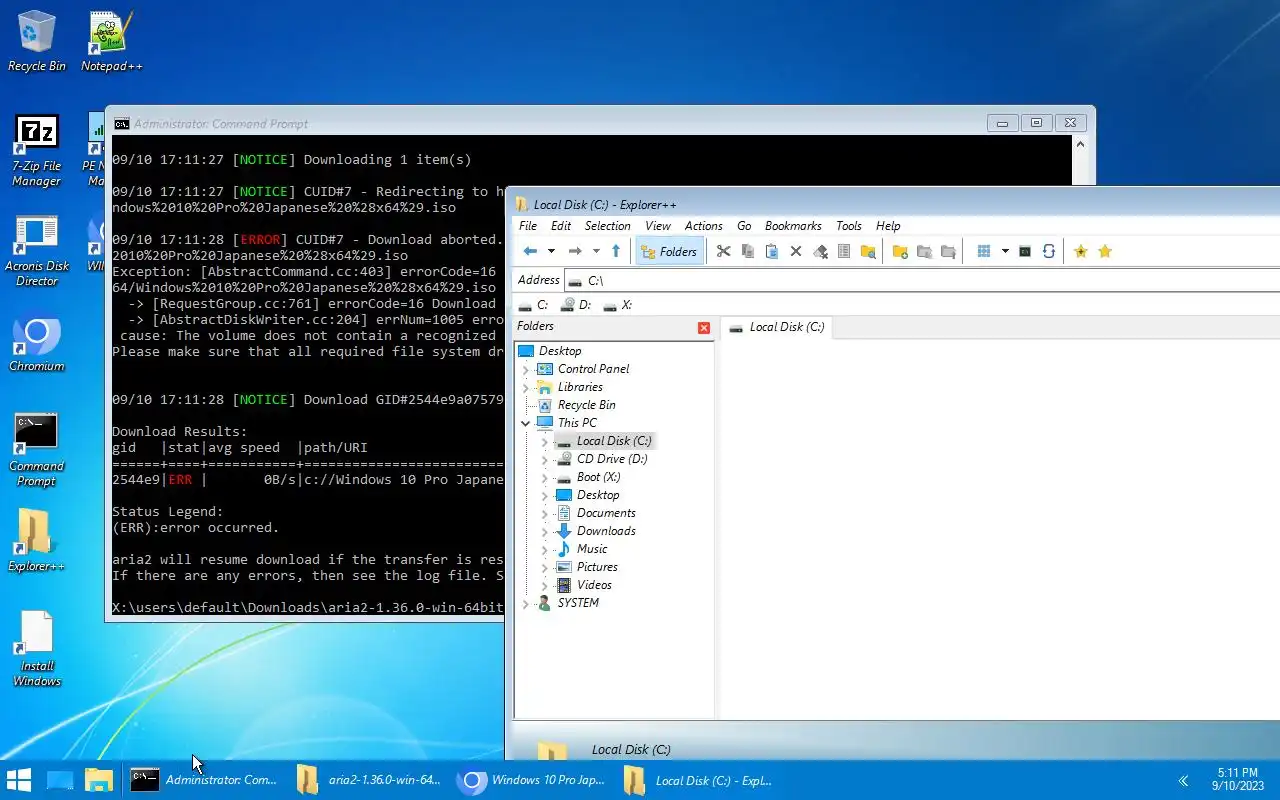Open the View menu in Explorer++

(658, 226)
